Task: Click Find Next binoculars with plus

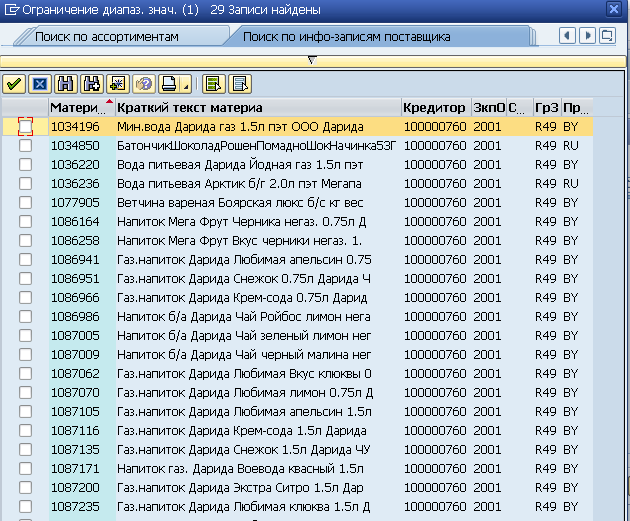Action: (x=92, y=84)
